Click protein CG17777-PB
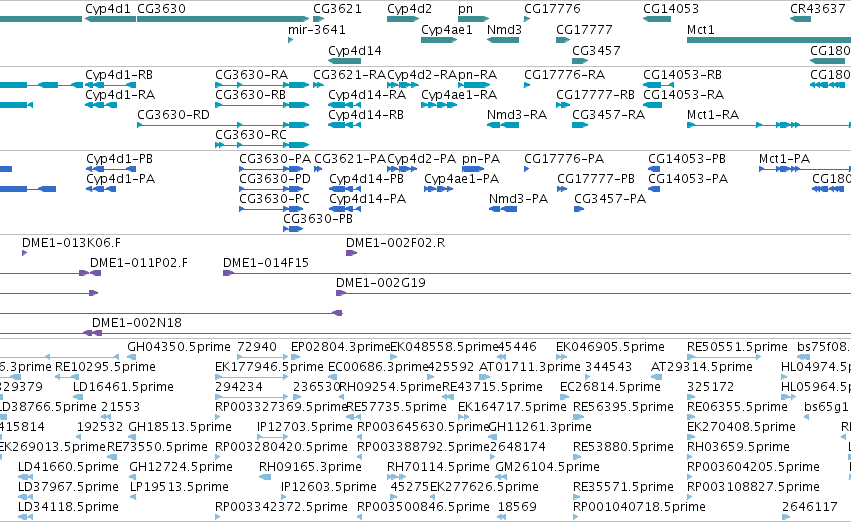851x522 pixels. [x=596, y=179]
